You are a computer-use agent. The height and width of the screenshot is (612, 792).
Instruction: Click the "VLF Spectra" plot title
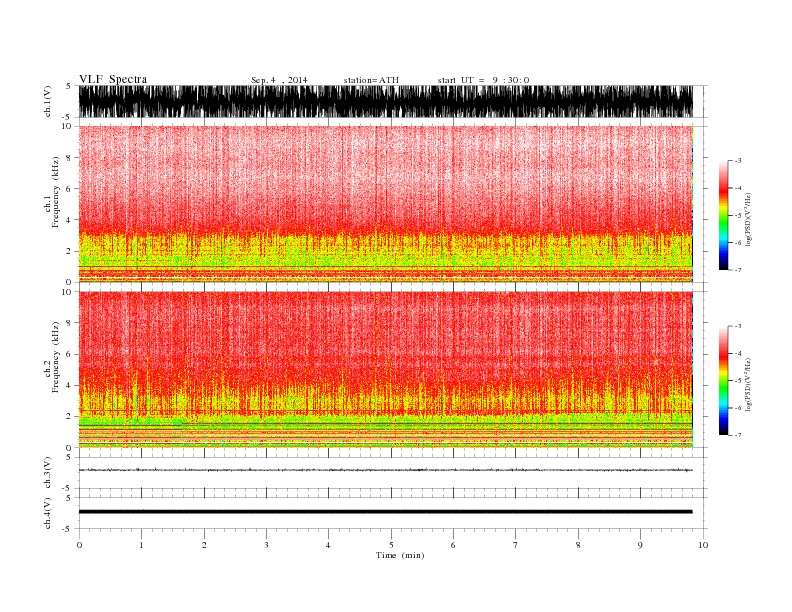point(113,79)
